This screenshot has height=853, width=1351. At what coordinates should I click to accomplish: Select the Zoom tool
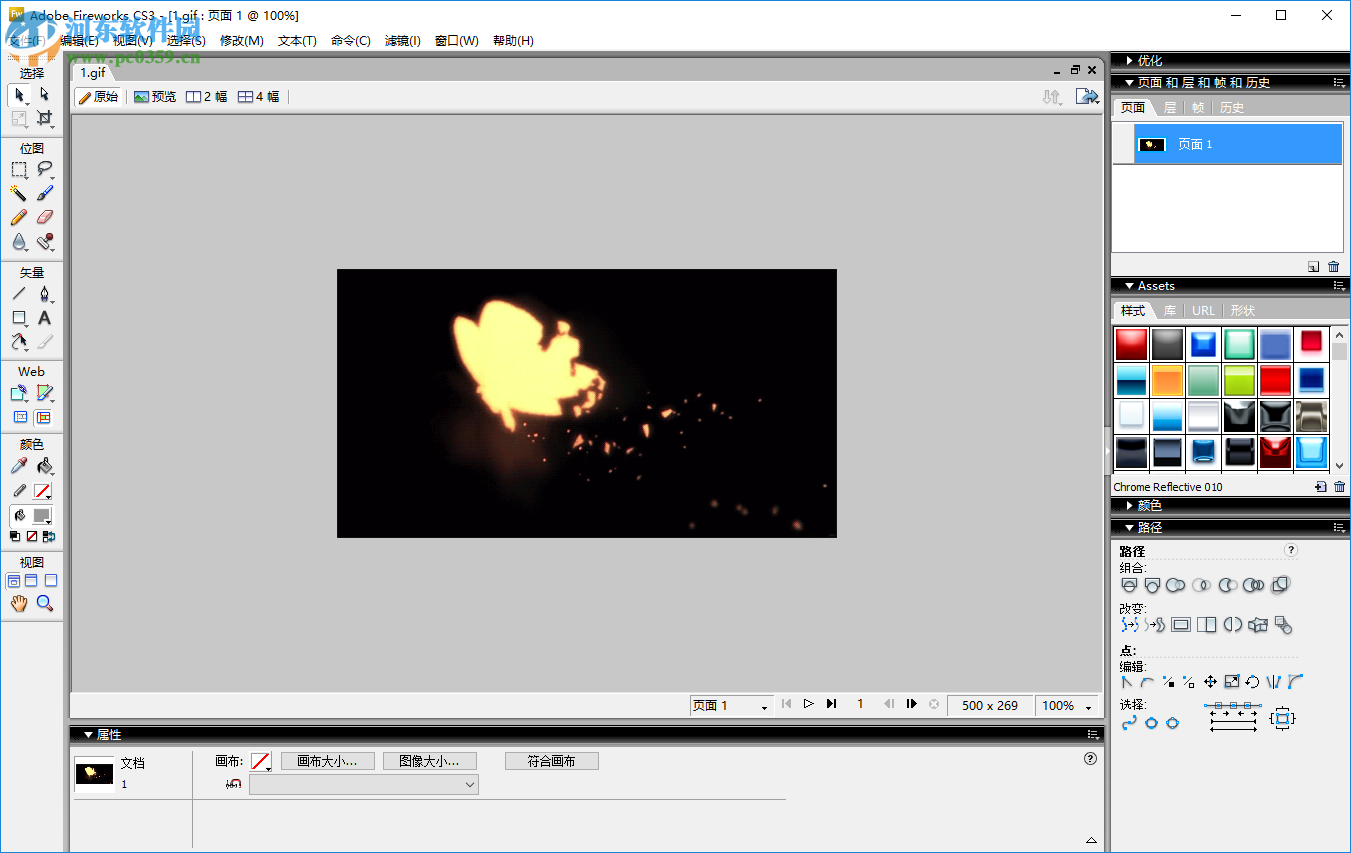click(45, 602)
